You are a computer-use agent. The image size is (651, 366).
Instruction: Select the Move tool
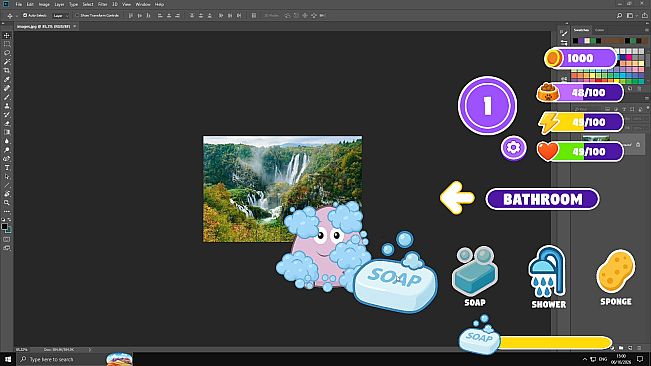(x=7, y=35)
